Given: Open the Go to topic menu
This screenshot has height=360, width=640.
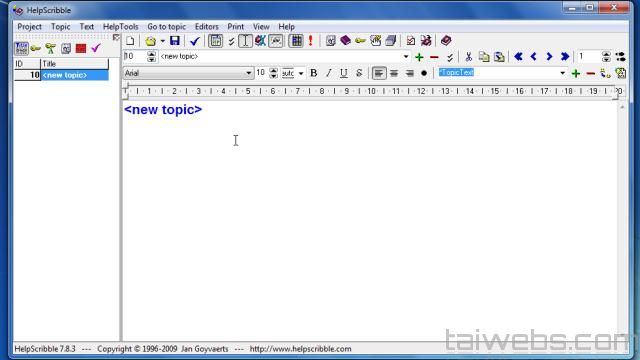Looking at the screenshot, I should 167,27.
